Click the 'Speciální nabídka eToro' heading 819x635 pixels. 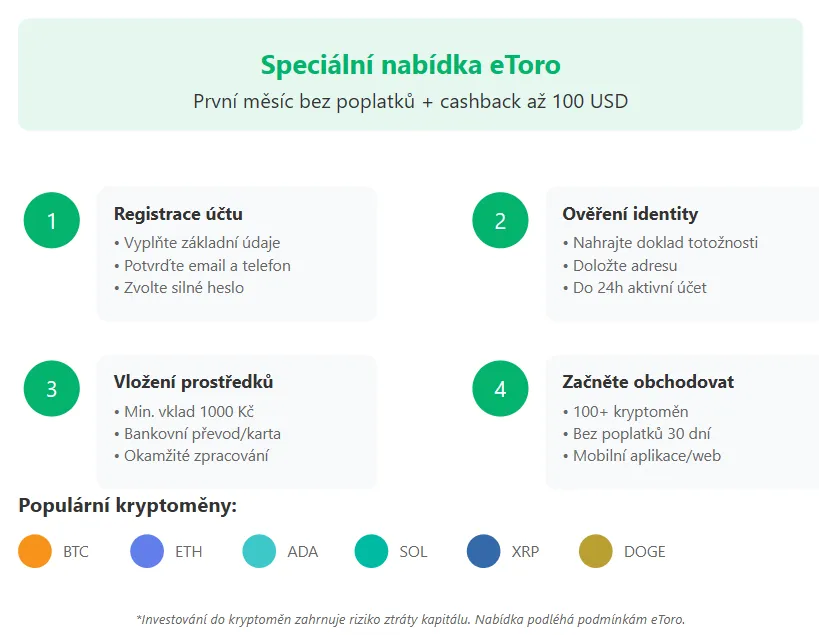(x=410, y=66)
